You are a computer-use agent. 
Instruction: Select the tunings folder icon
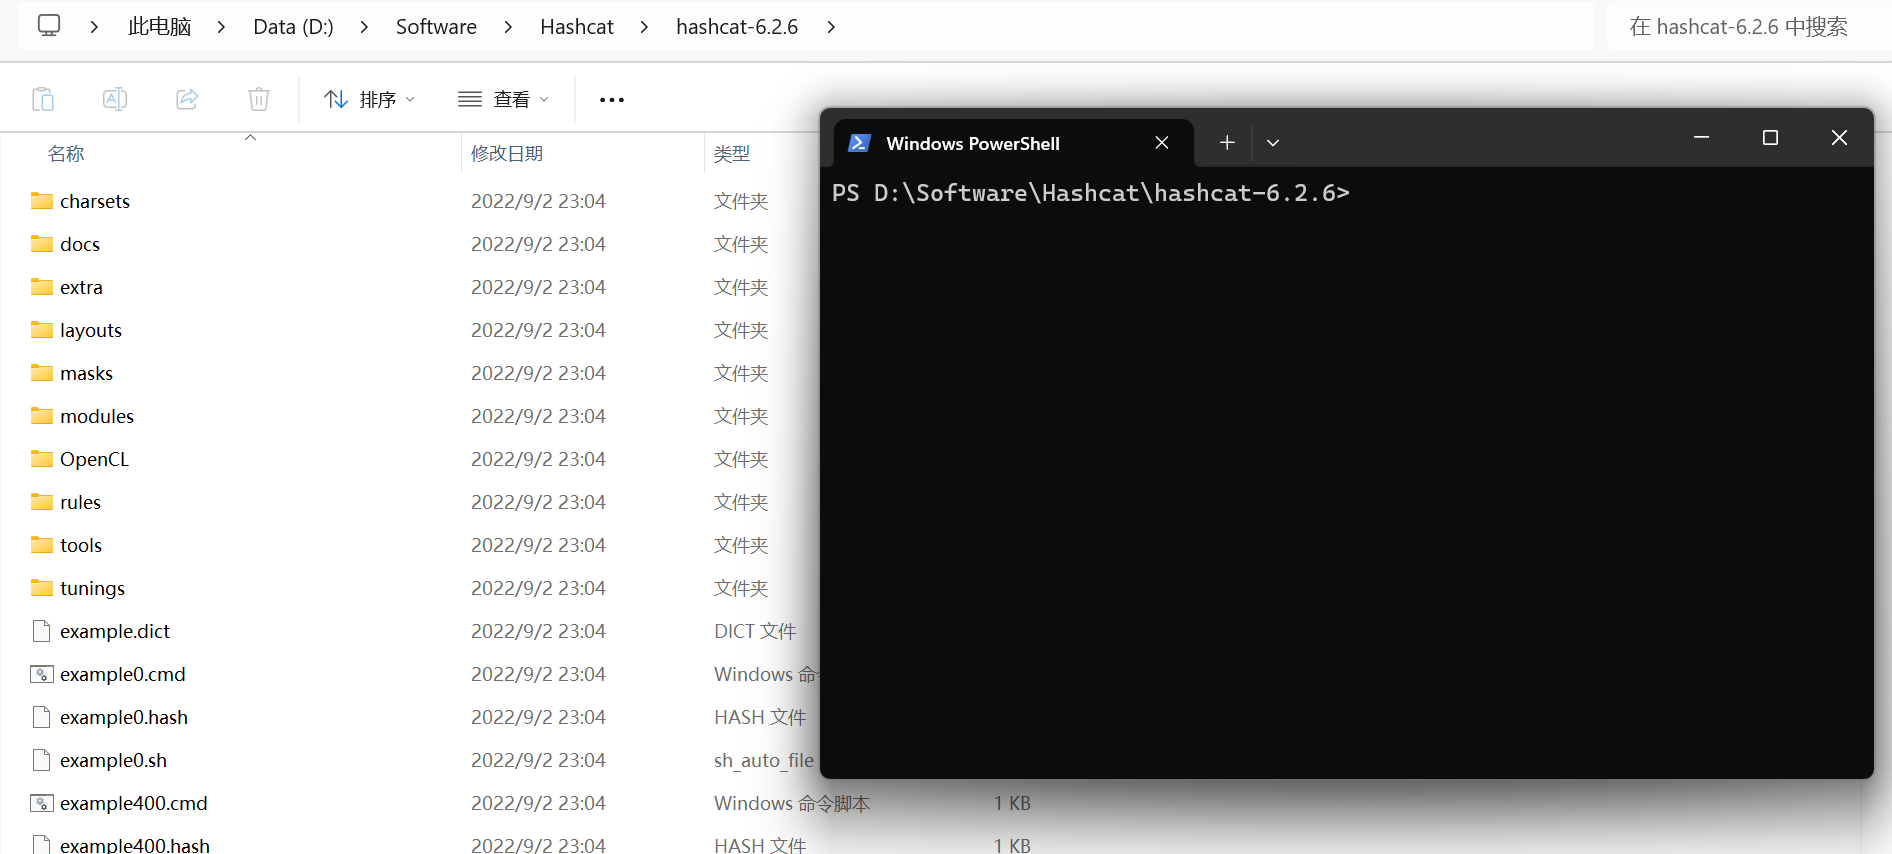tap(42, 587)
